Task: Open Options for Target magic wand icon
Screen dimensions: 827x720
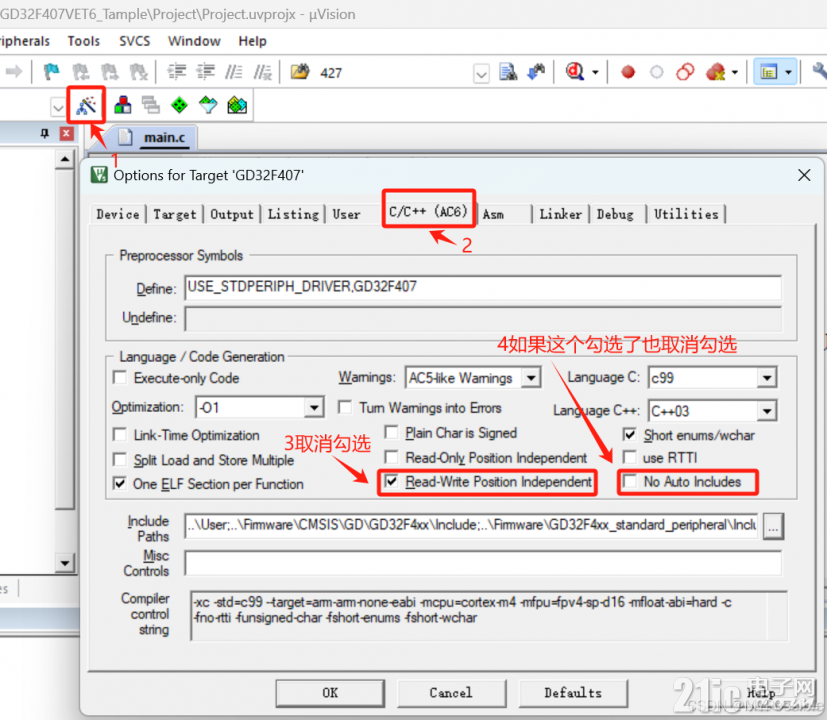Action: (x=86, y=105)
